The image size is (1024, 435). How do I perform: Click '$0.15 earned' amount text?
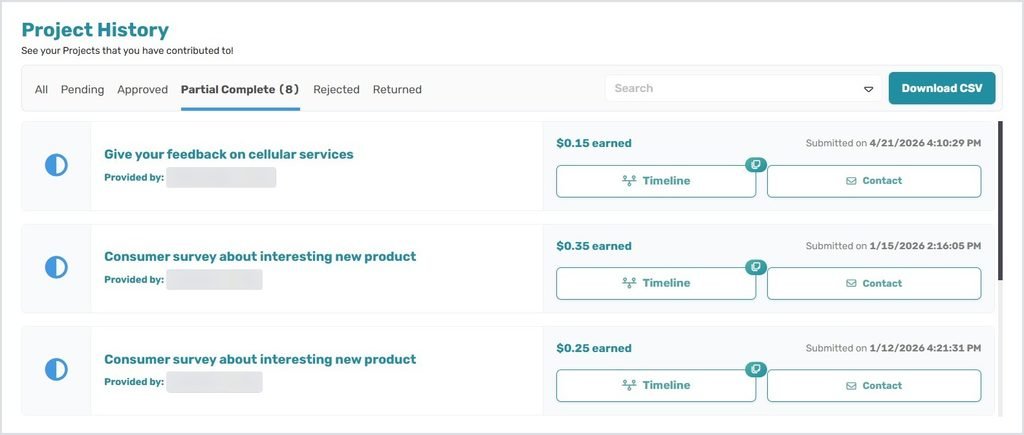point(594,143)
